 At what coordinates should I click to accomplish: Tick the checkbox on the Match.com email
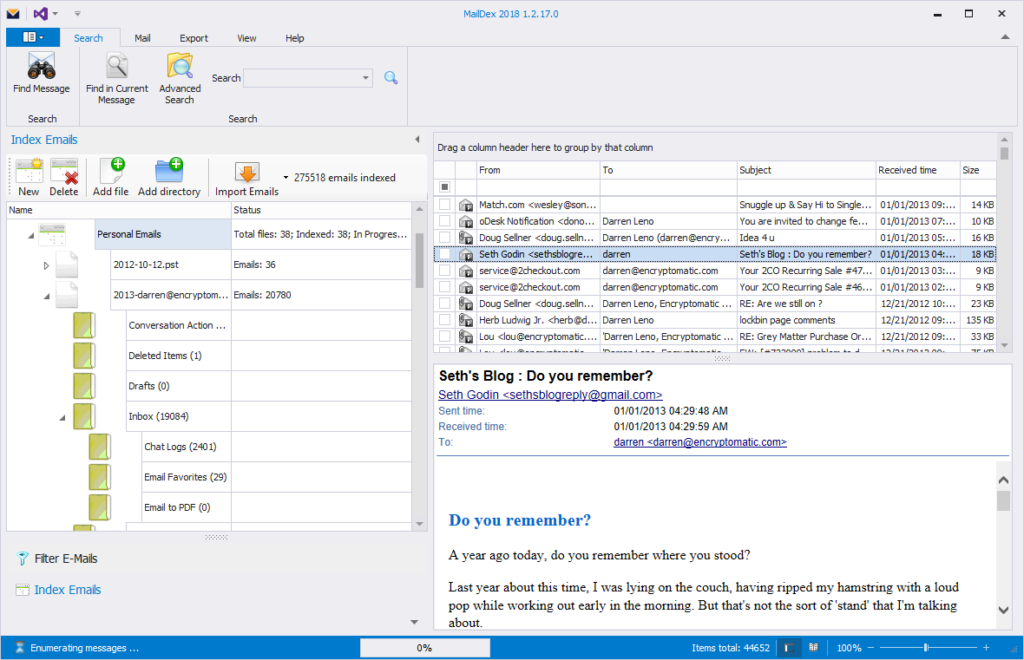click(x=444, y=204)
